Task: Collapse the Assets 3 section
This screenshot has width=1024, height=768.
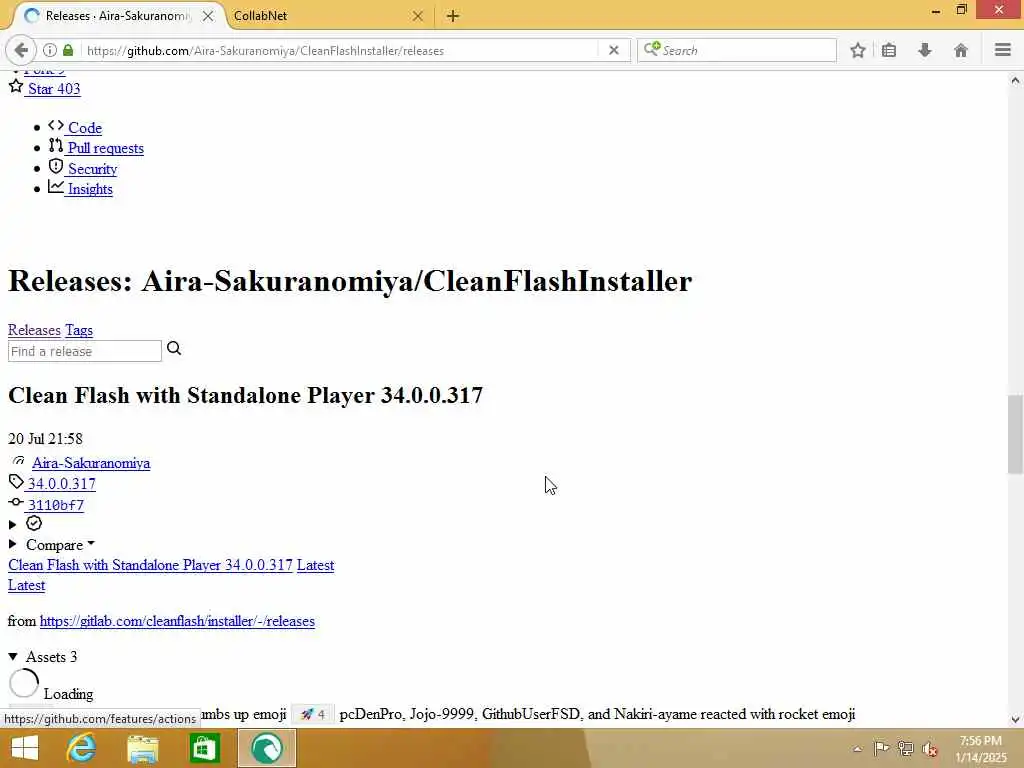Action: coord(43,657)
